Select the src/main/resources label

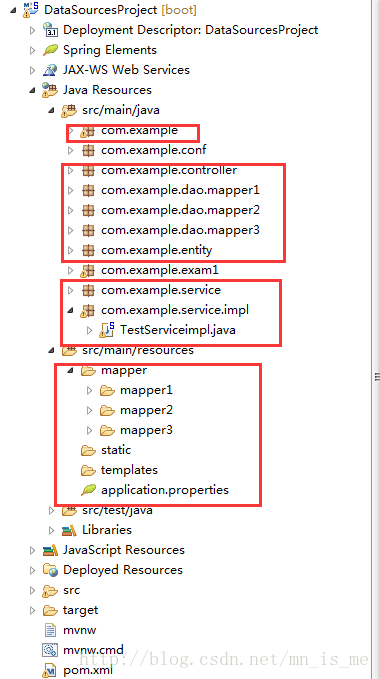(x=138, y=350)
